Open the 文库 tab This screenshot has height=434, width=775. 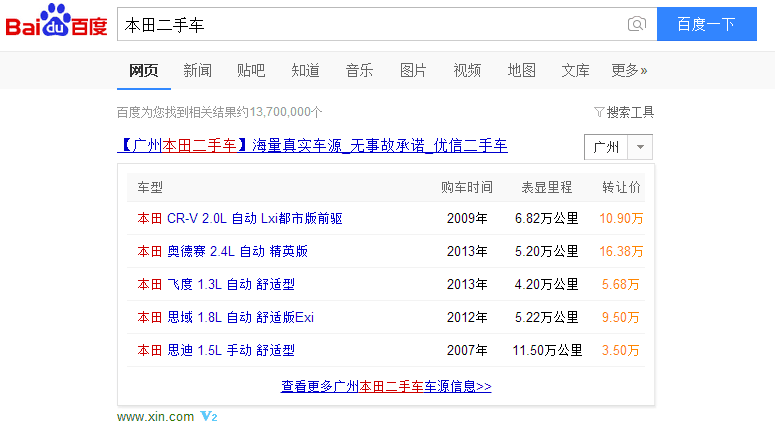pos(575,70)
